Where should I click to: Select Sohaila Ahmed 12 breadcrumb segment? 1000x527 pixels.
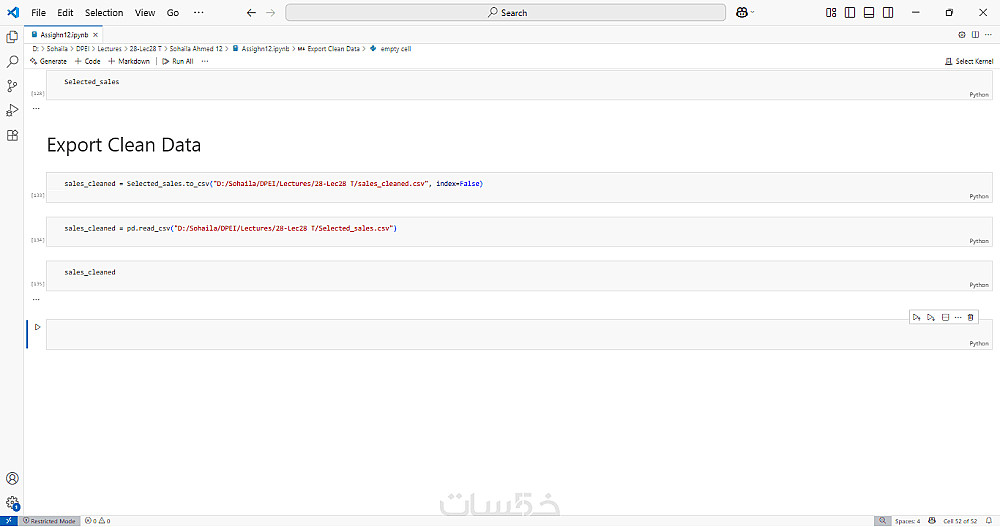[x=196, y=48]
